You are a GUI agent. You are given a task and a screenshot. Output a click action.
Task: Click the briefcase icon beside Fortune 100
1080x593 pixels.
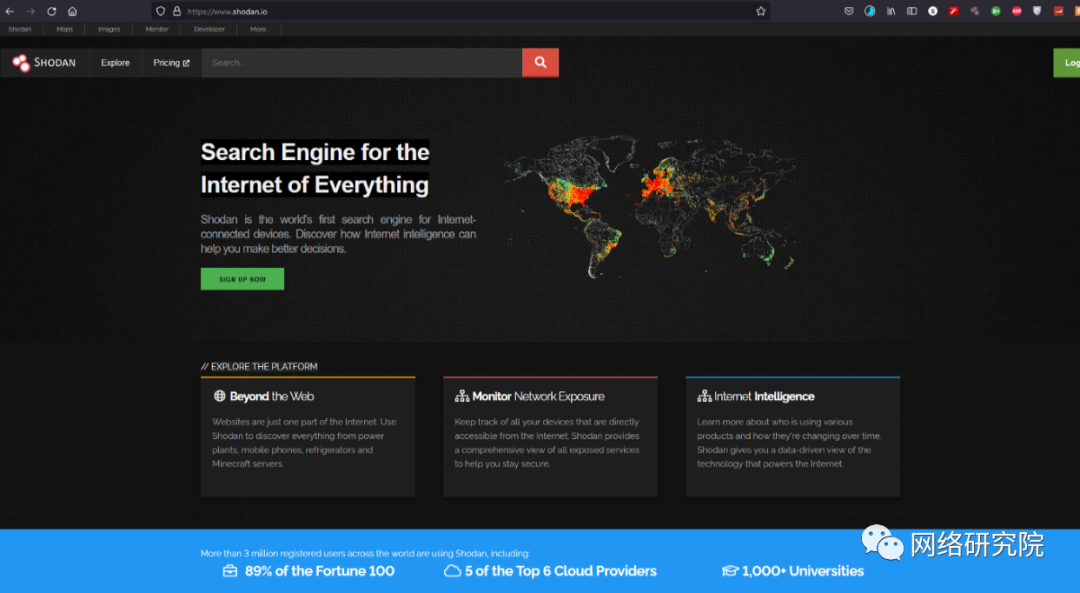tap(230, 571)
